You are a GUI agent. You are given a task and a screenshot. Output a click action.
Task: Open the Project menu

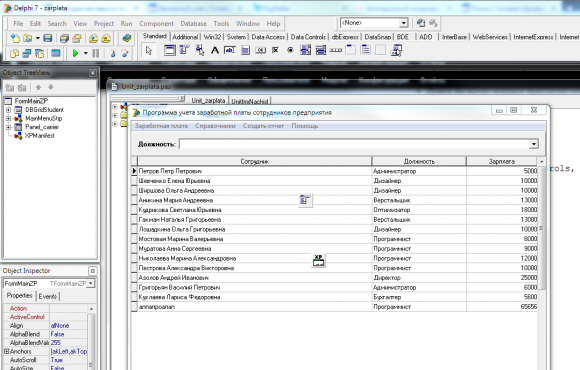pos(104,23)
